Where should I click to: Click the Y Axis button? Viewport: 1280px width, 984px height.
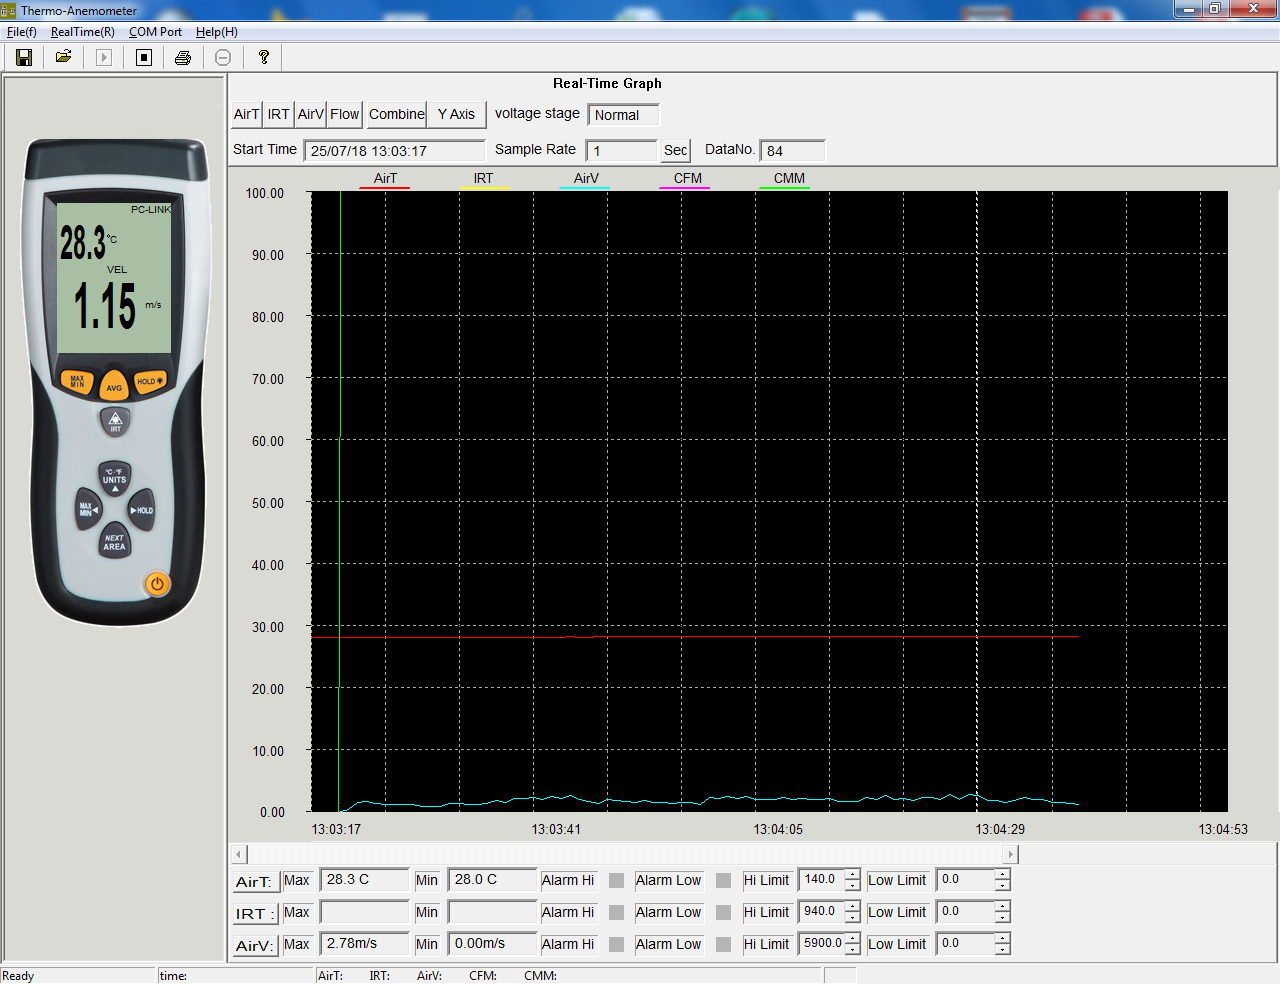pyautogui.click(x=456, y=115)
